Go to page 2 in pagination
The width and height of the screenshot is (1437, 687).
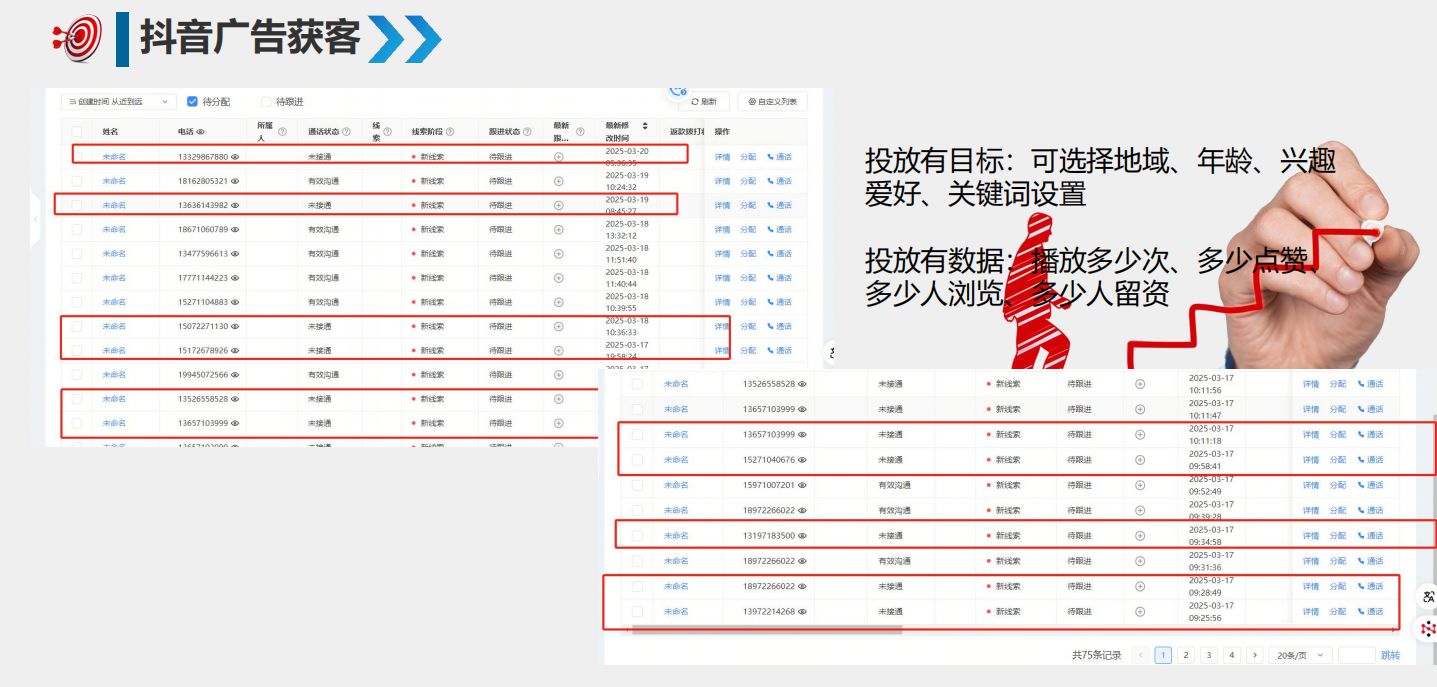(1186, 655)
